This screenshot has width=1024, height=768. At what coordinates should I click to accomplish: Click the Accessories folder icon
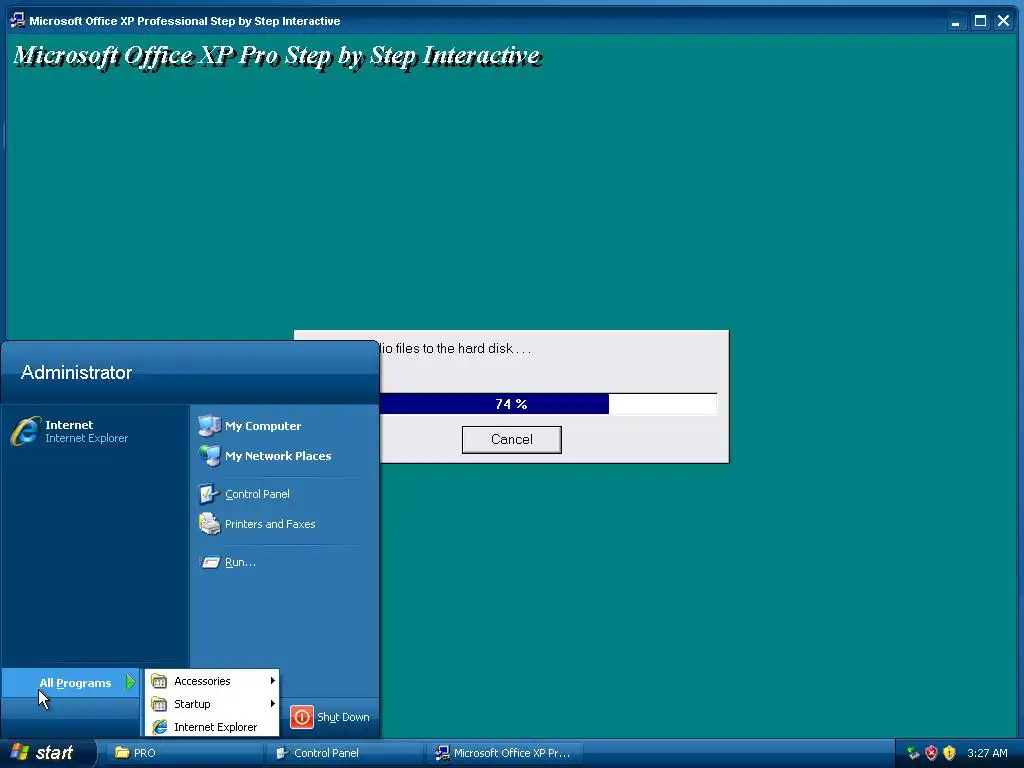[x=159, y=681]
